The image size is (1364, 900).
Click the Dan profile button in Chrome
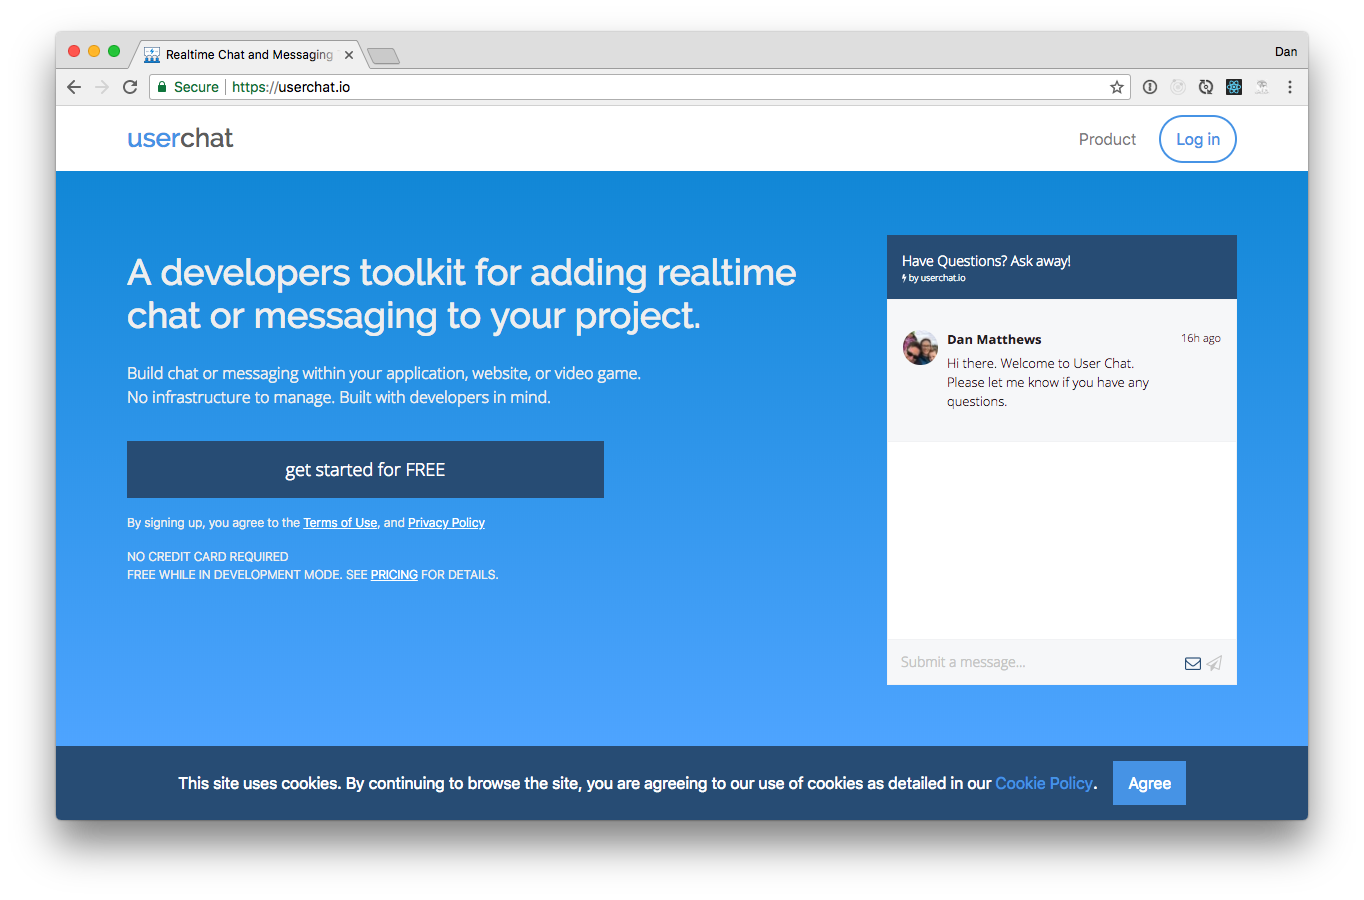pyautogui.click(x=1286, y=52)
